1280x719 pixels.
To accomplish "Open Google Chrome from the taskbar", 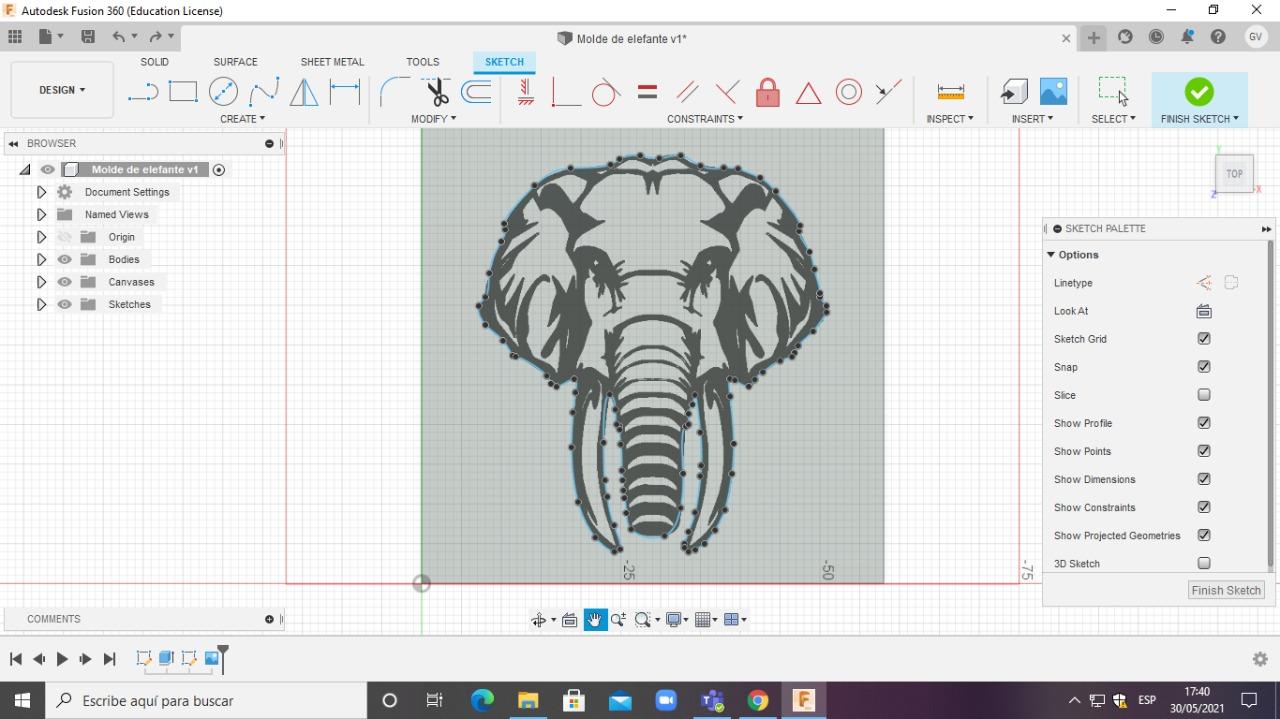I will [x=757, y=700].
